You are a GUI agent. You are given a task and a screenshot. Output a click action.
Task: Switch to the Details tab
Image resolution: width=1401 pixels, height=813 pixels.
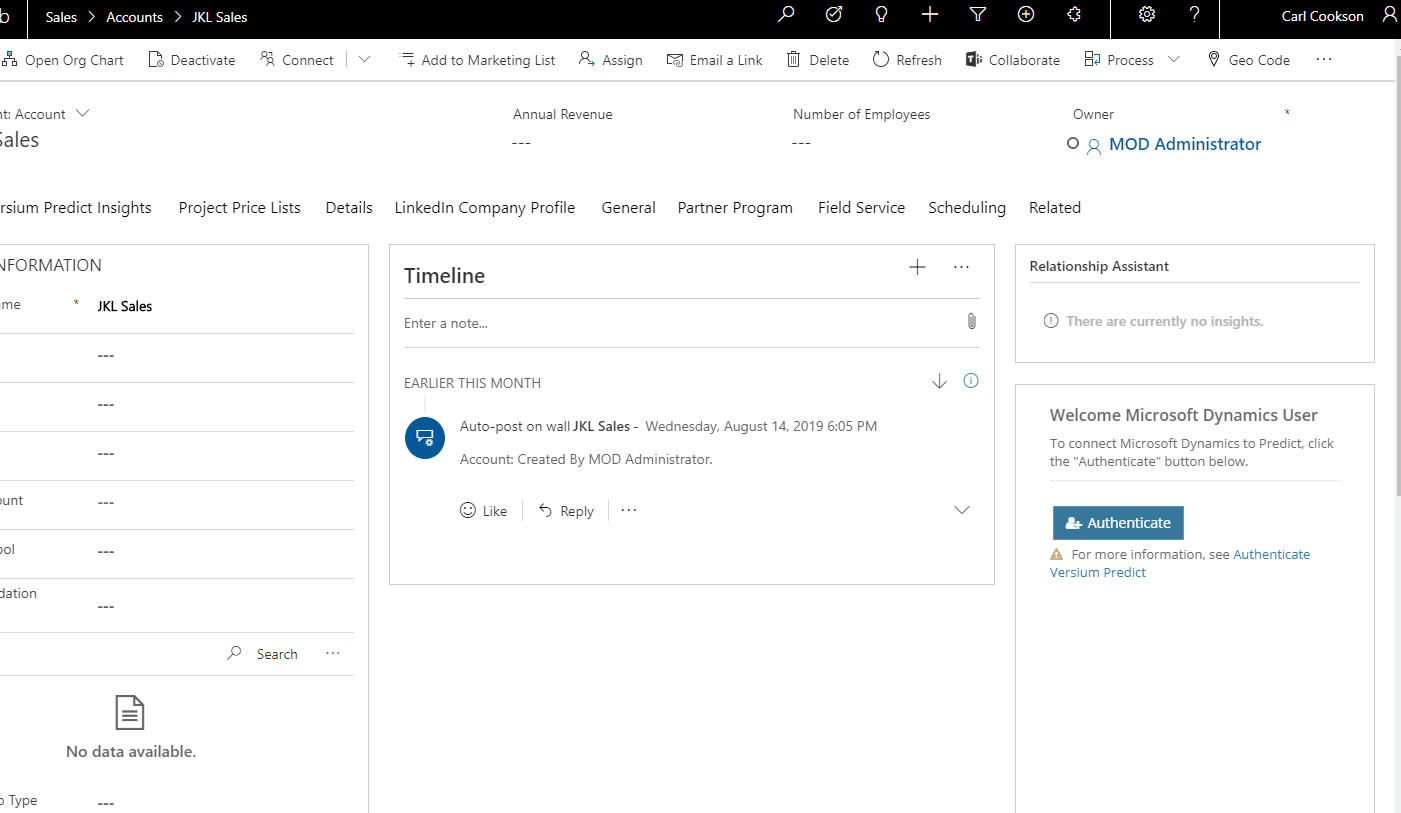coord(349,208)
